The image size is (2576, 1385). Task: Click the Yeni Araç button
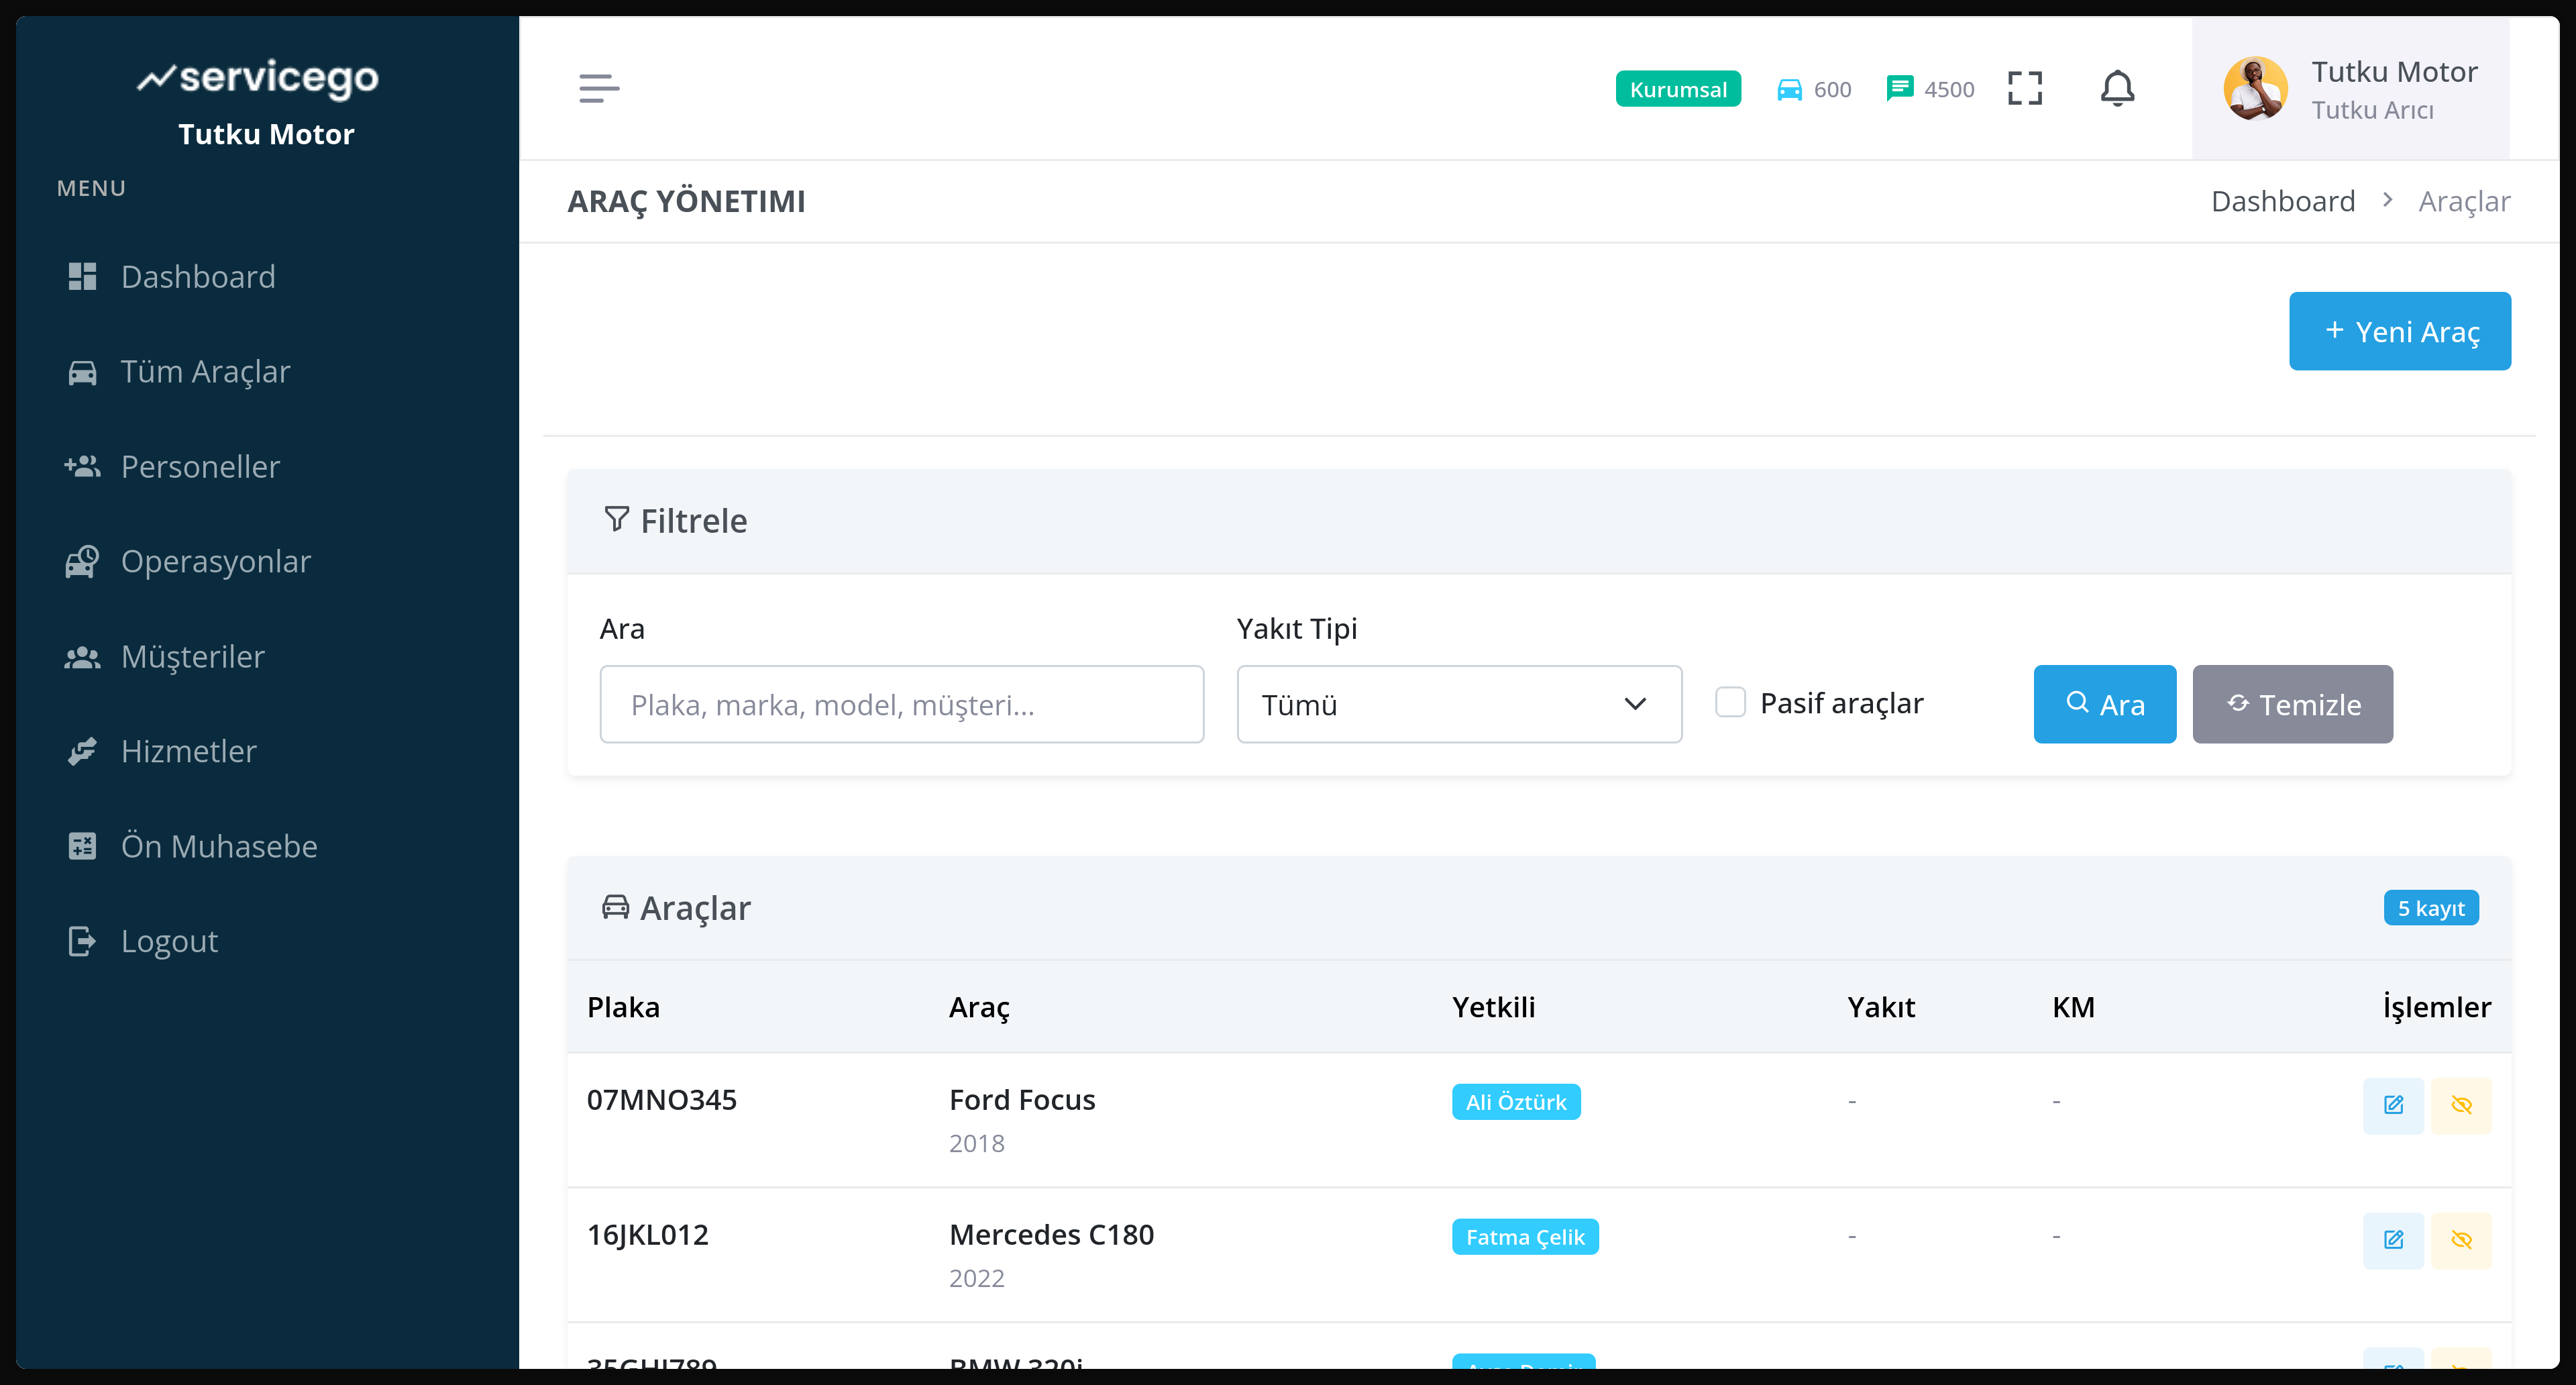click(x=2399, y=331)
